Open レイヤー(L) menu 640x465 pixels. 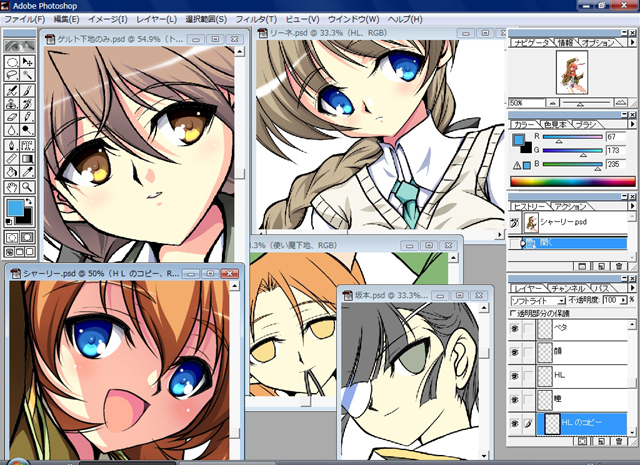(156, 20)
